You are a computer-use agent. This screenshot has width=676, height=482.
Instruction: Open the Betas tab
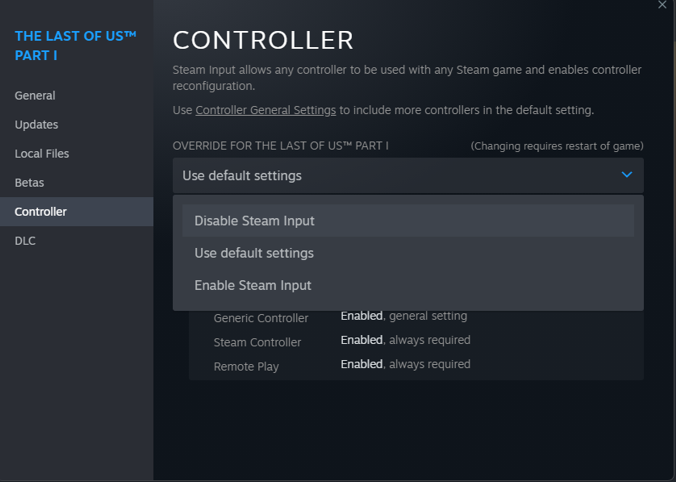30,183
